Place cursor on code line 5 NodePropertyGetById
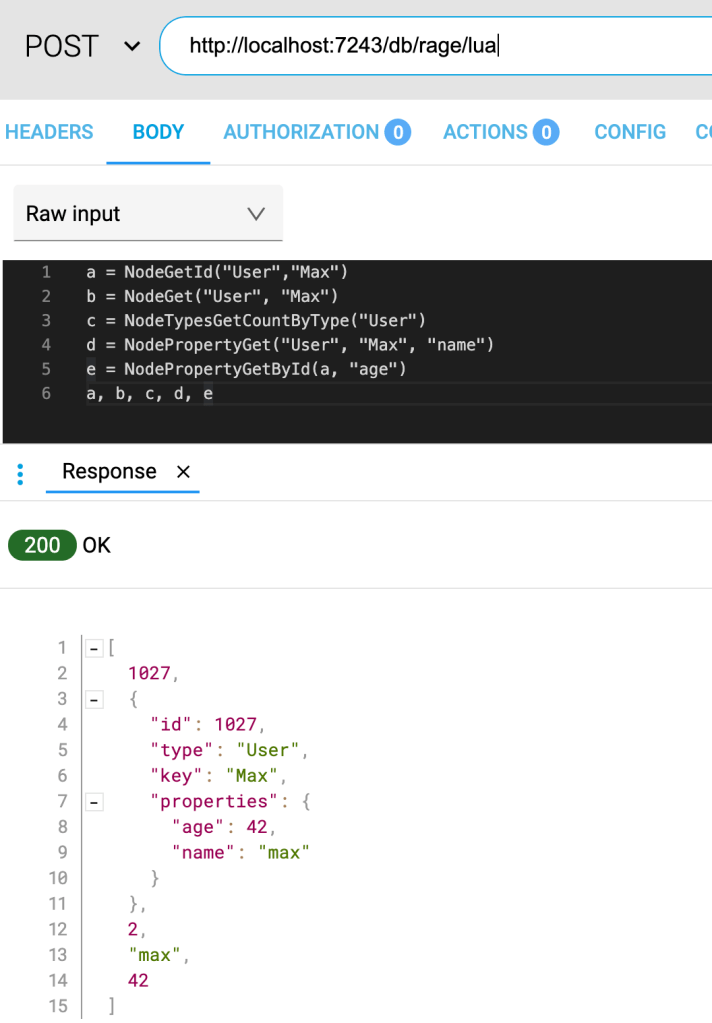This screenshot has width=712, height=1023. (x=250, y=369)
